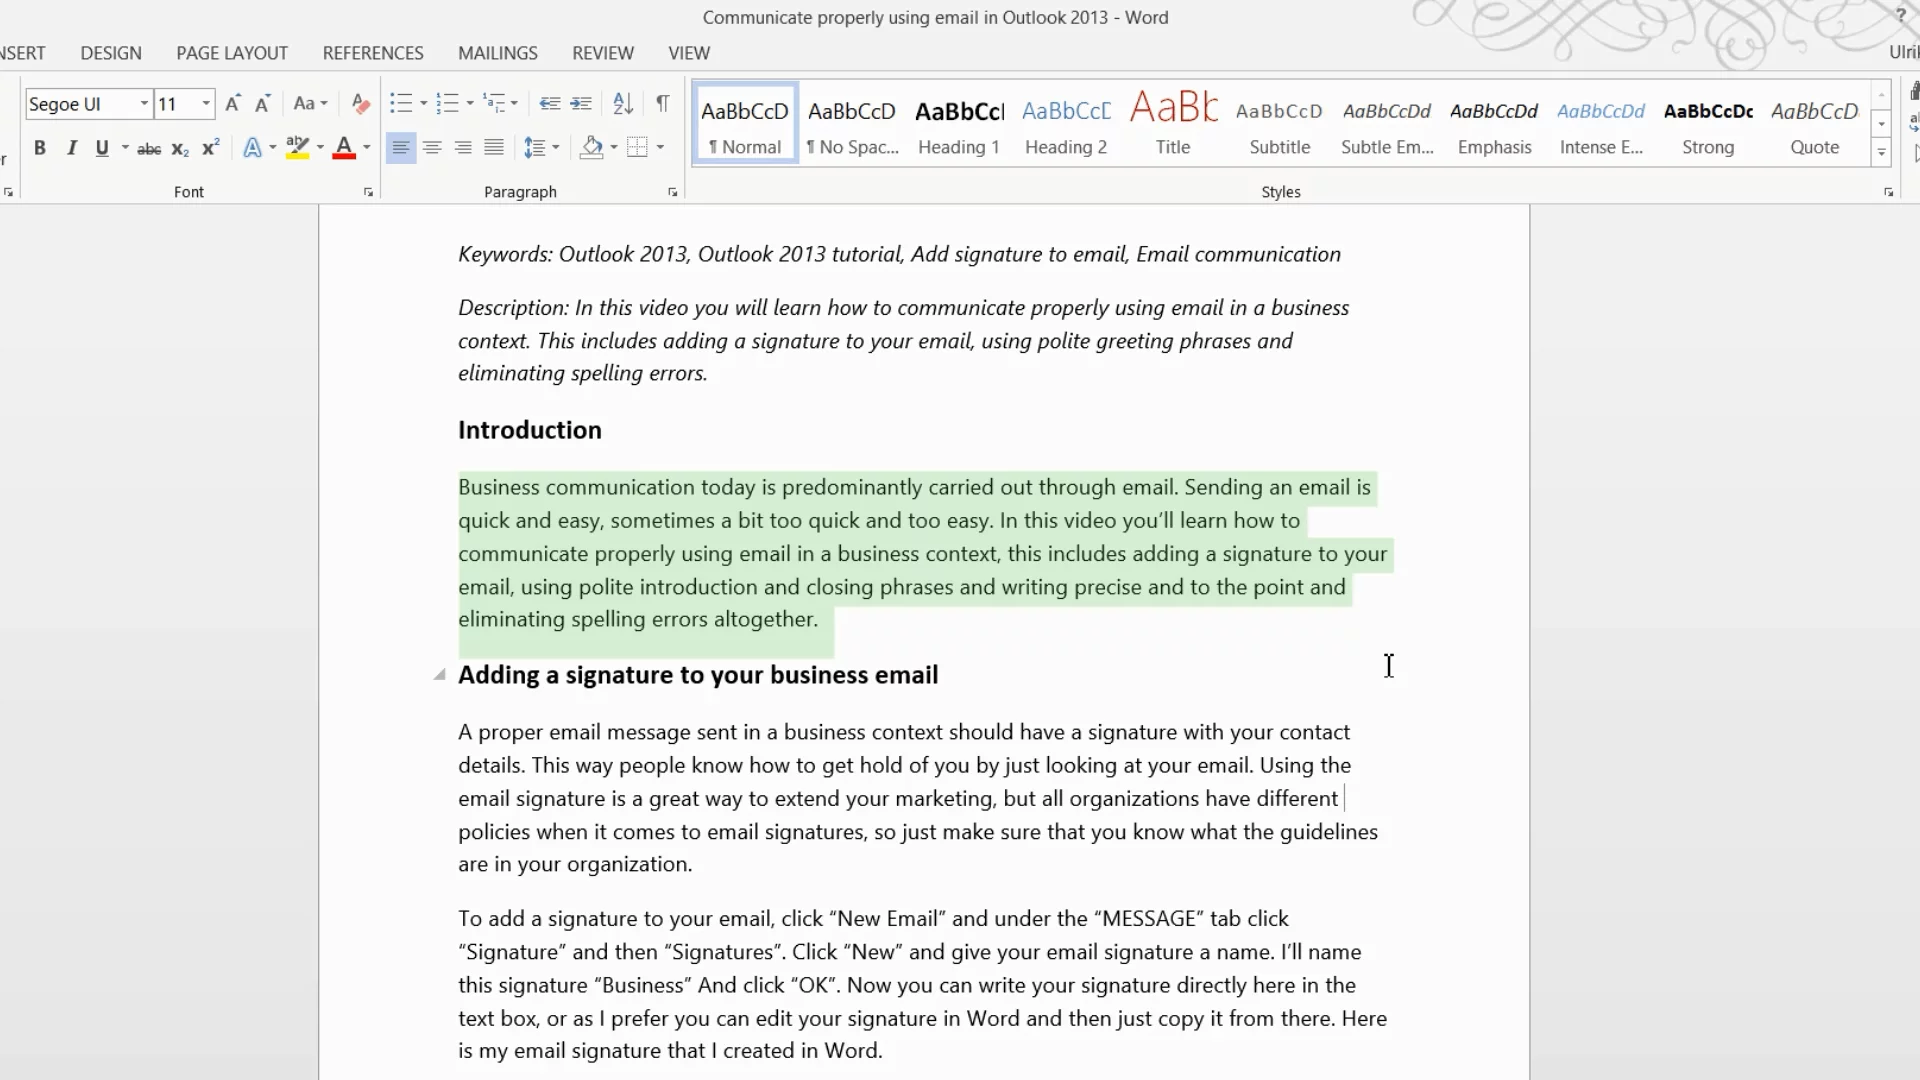Toggle Italic formatting

71,149
